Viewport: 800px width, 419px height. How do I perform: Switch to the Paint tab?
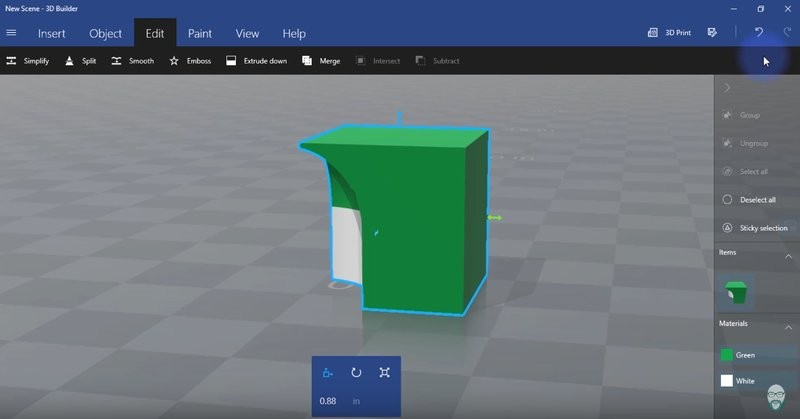click(x=200, y=33)
